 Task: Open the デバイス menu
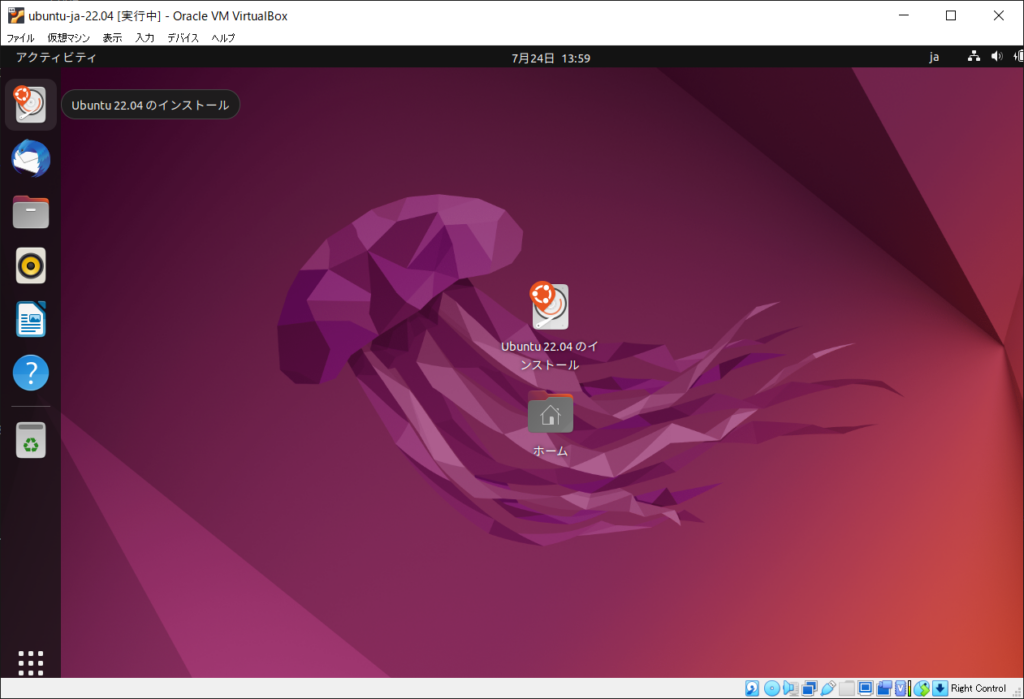pos(183,38)
